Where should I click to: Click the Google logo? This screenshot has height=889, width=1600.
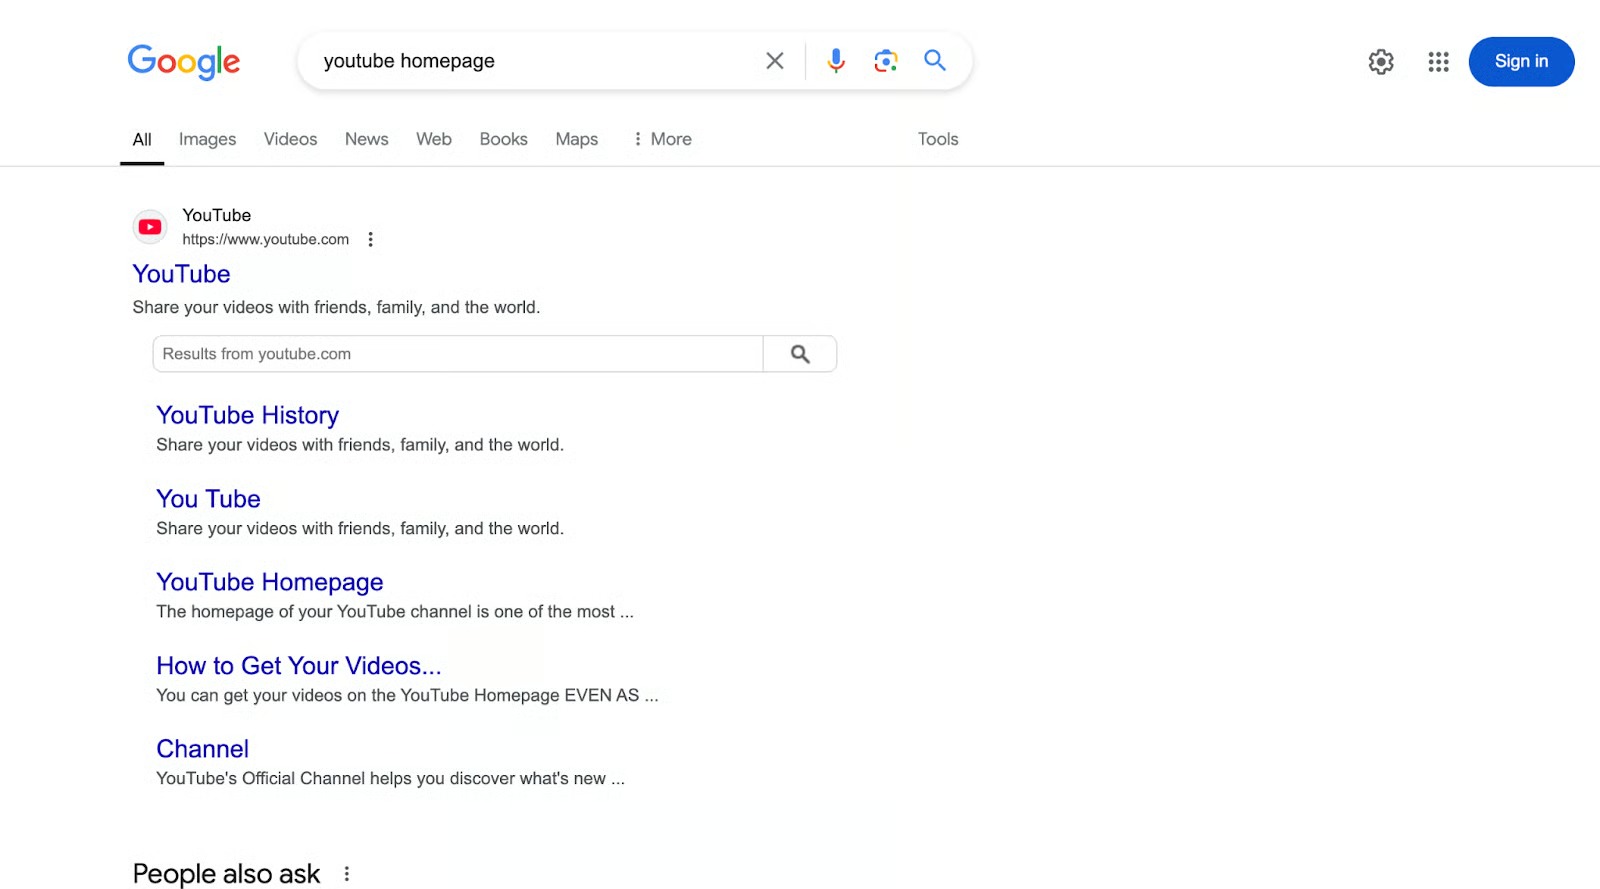(x=184, y=62)
